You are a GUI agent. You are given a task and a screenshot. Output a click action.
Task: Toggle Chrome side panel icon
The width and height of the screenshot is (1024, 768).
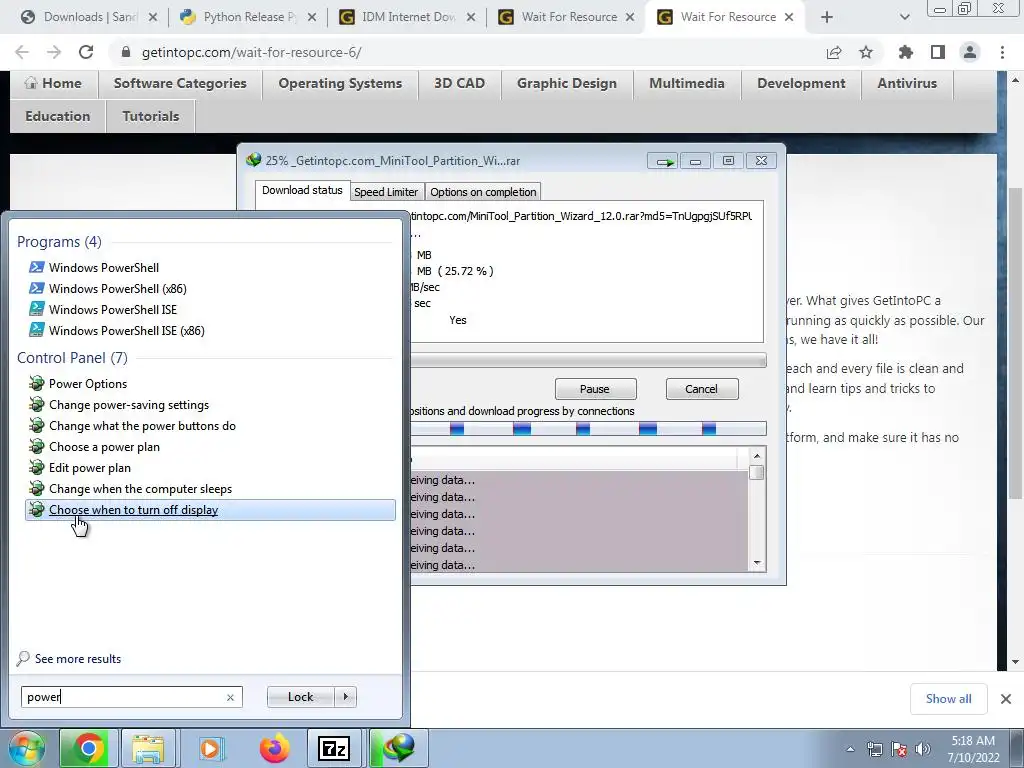(x=938, y=52)
